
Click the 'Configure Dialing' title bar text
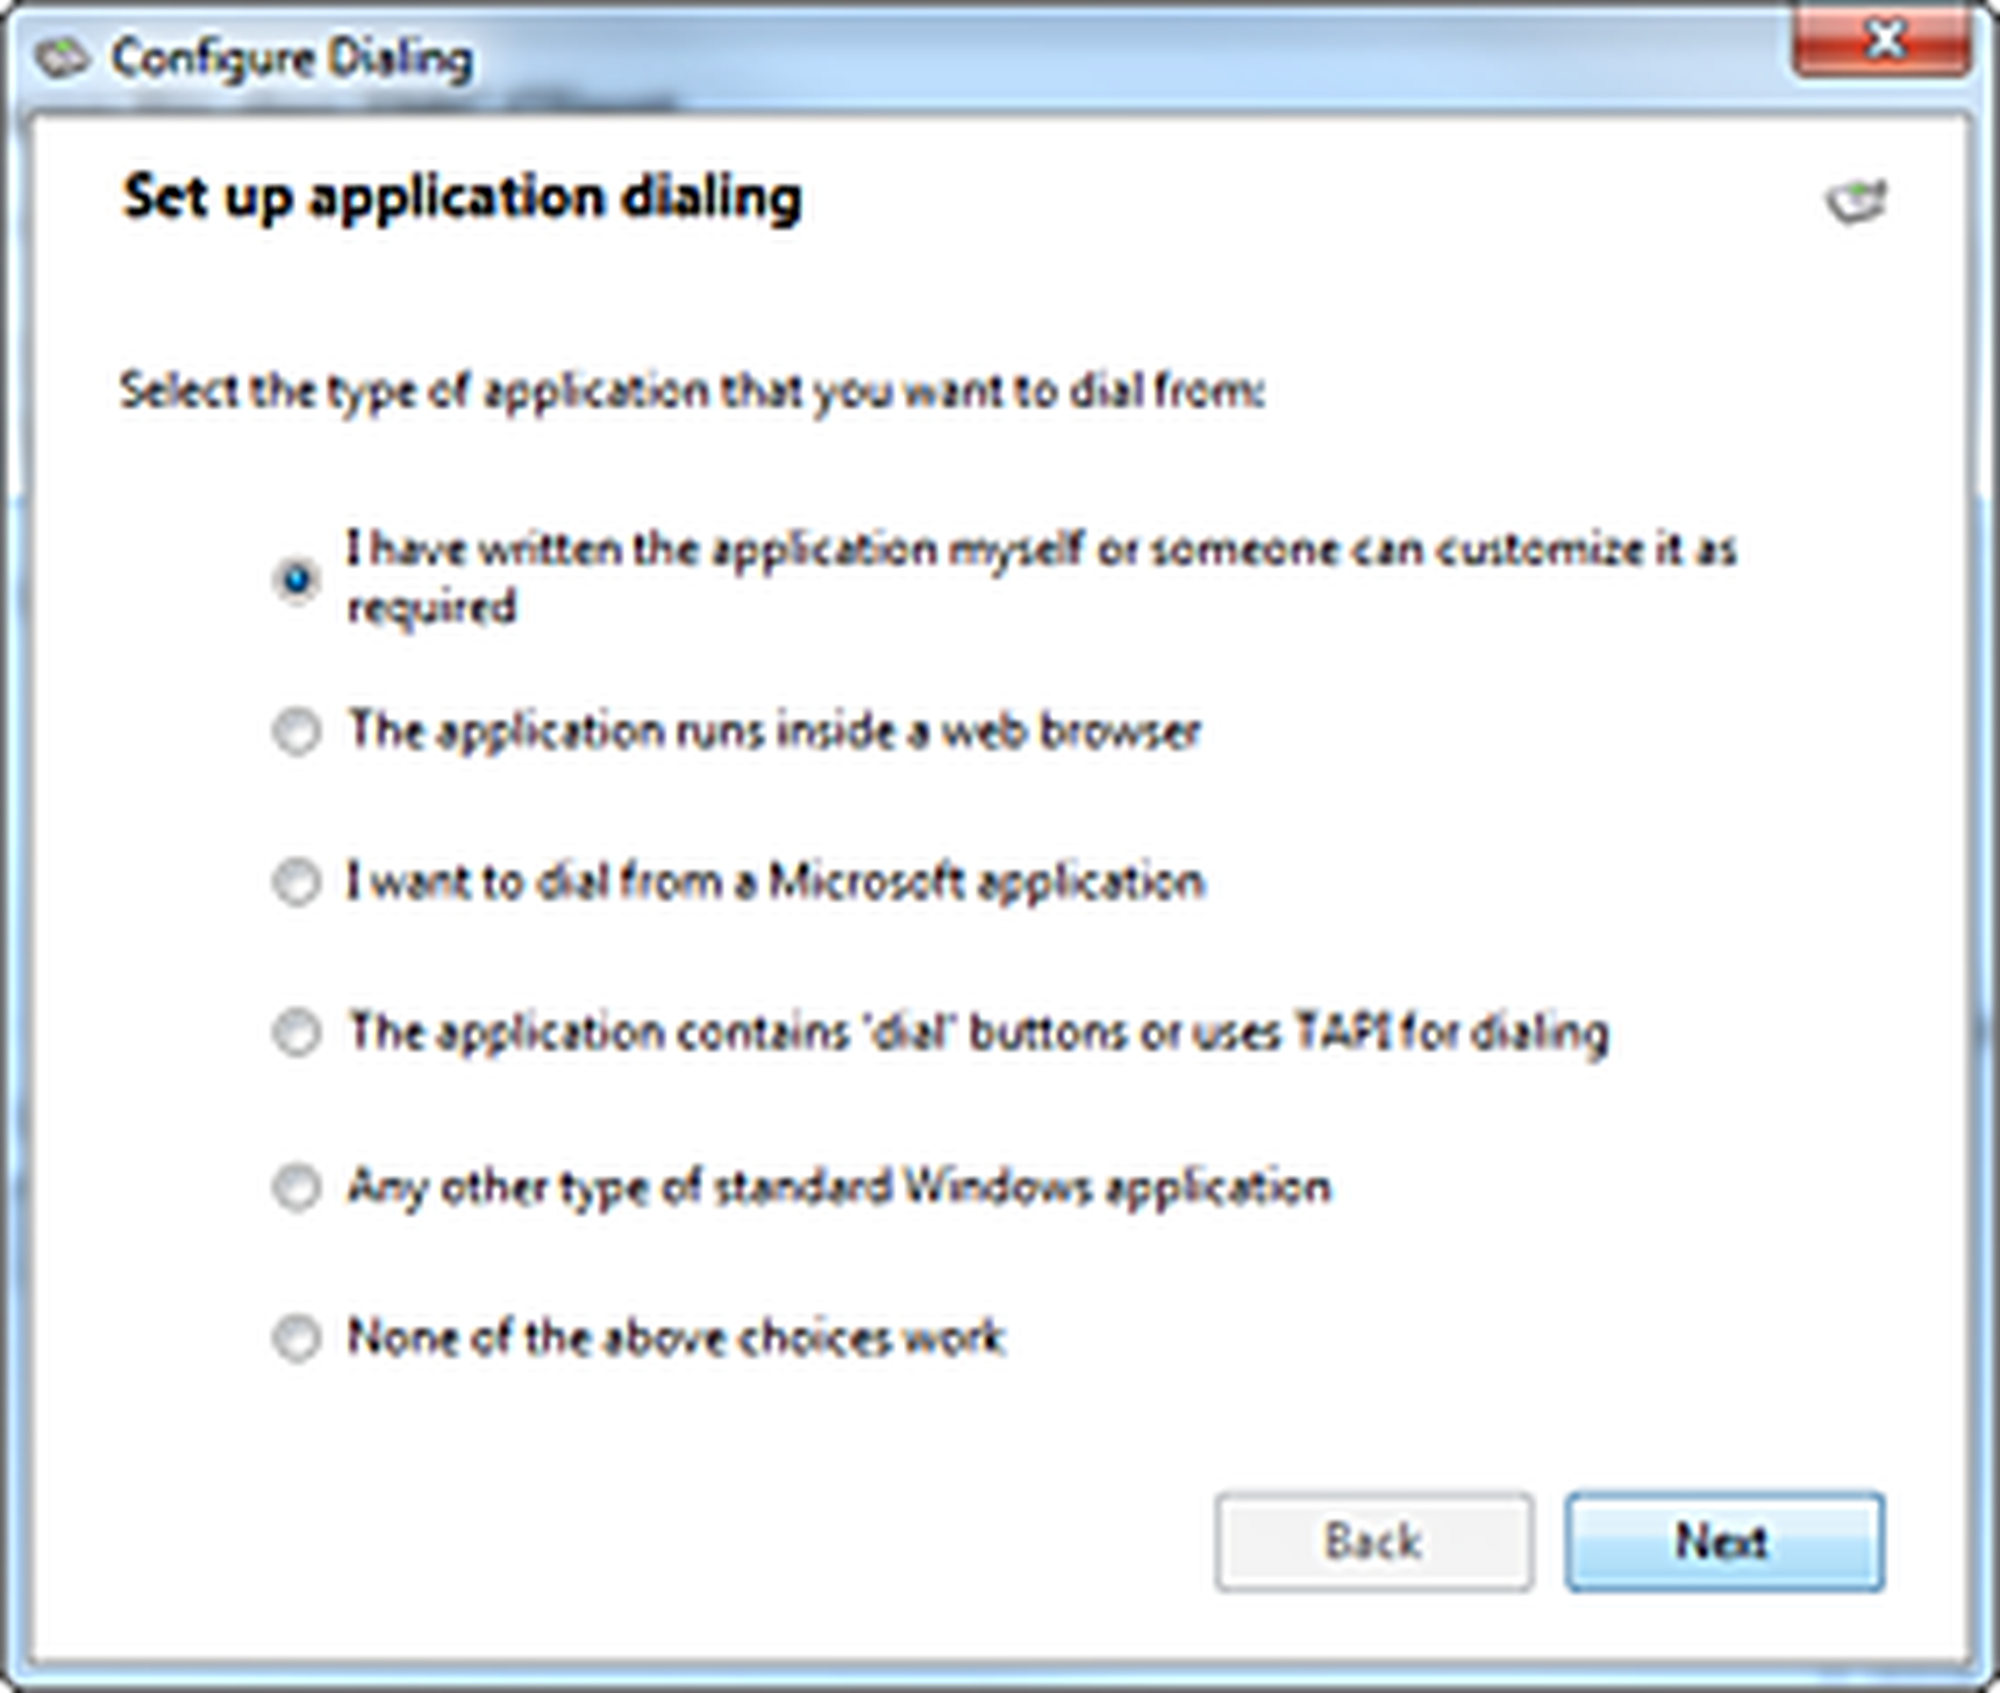tap(292, 58)
